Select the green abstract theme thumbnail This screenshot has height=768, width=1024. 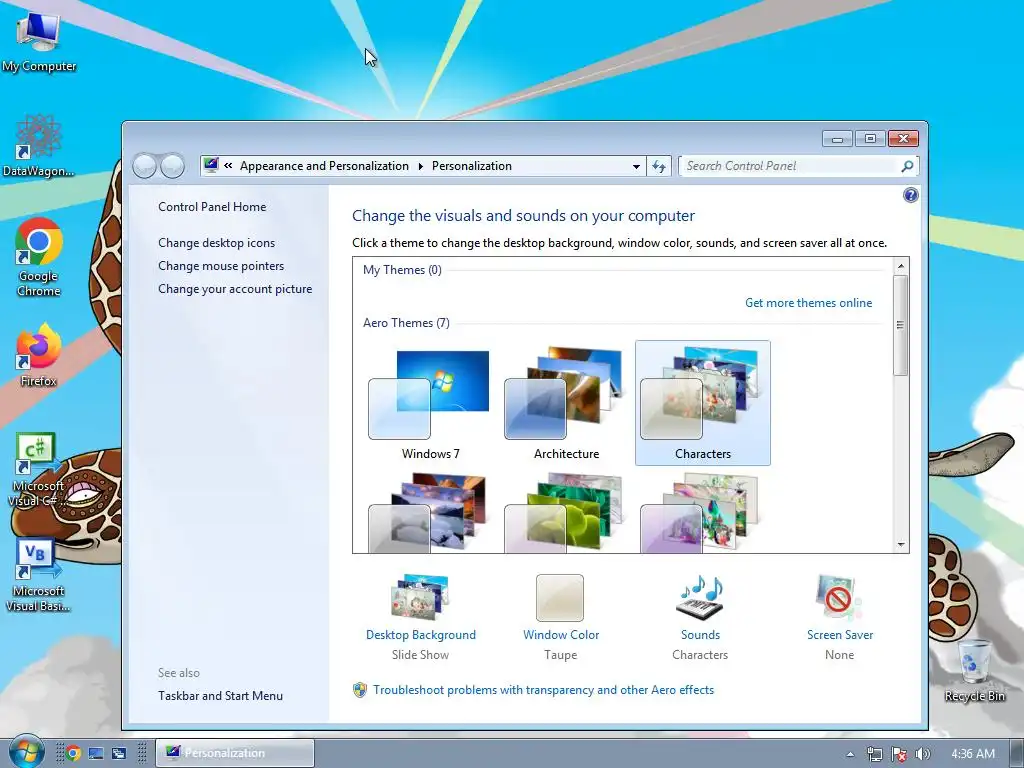click(x=566, y=513)
